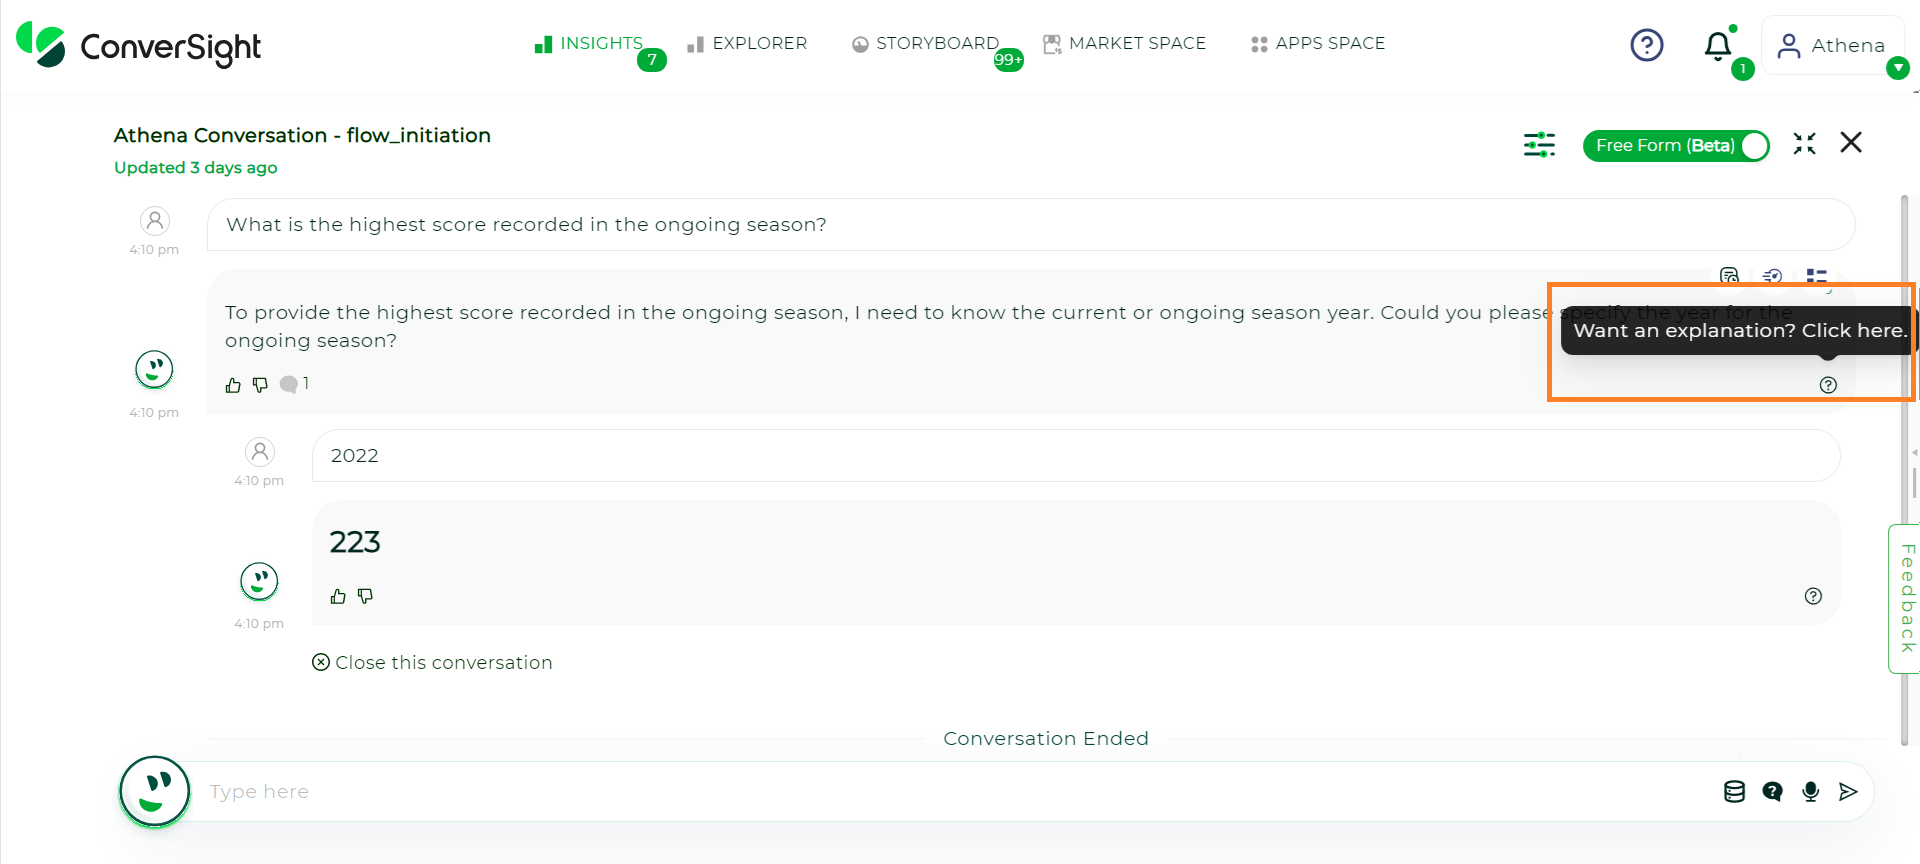
Task: Click the help question mark icon in header
Action: 1646,45
